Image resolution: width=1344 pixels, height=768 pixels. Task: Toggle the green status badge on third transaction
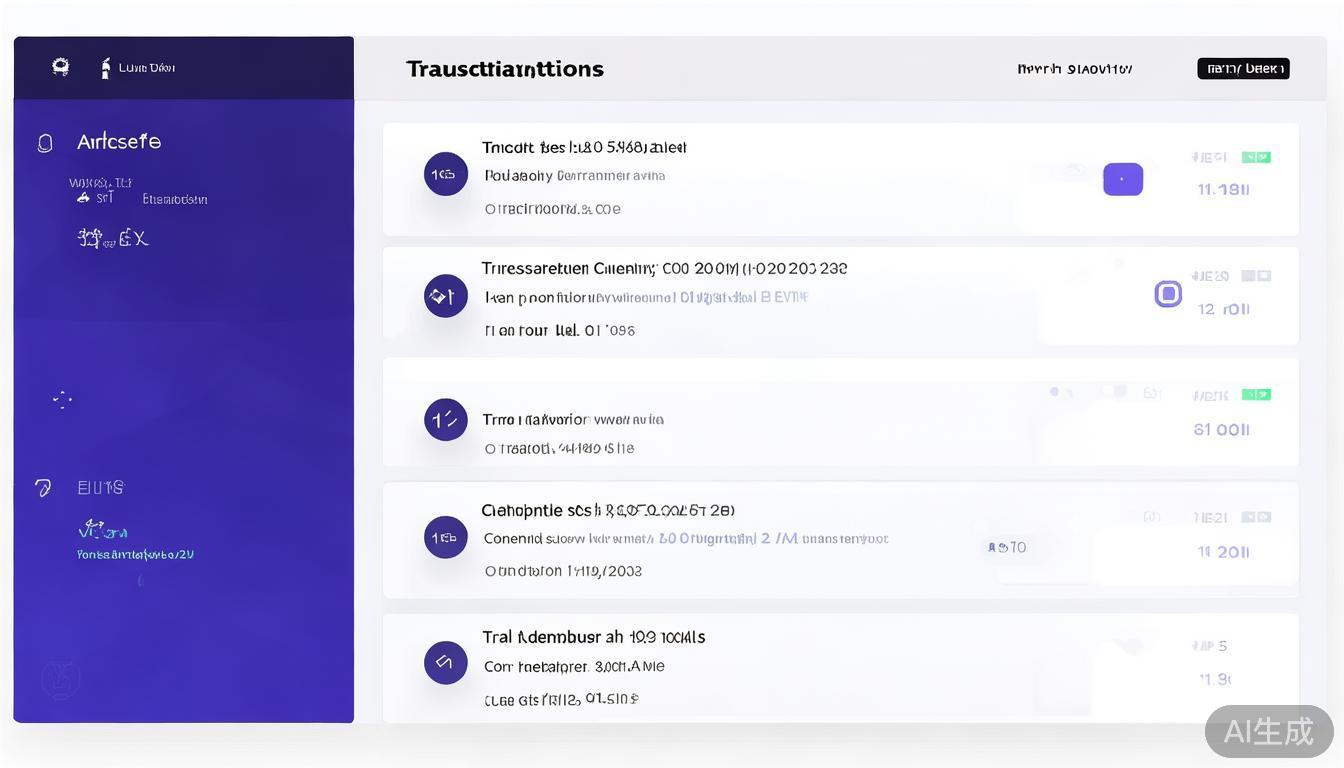point(1256,394)
